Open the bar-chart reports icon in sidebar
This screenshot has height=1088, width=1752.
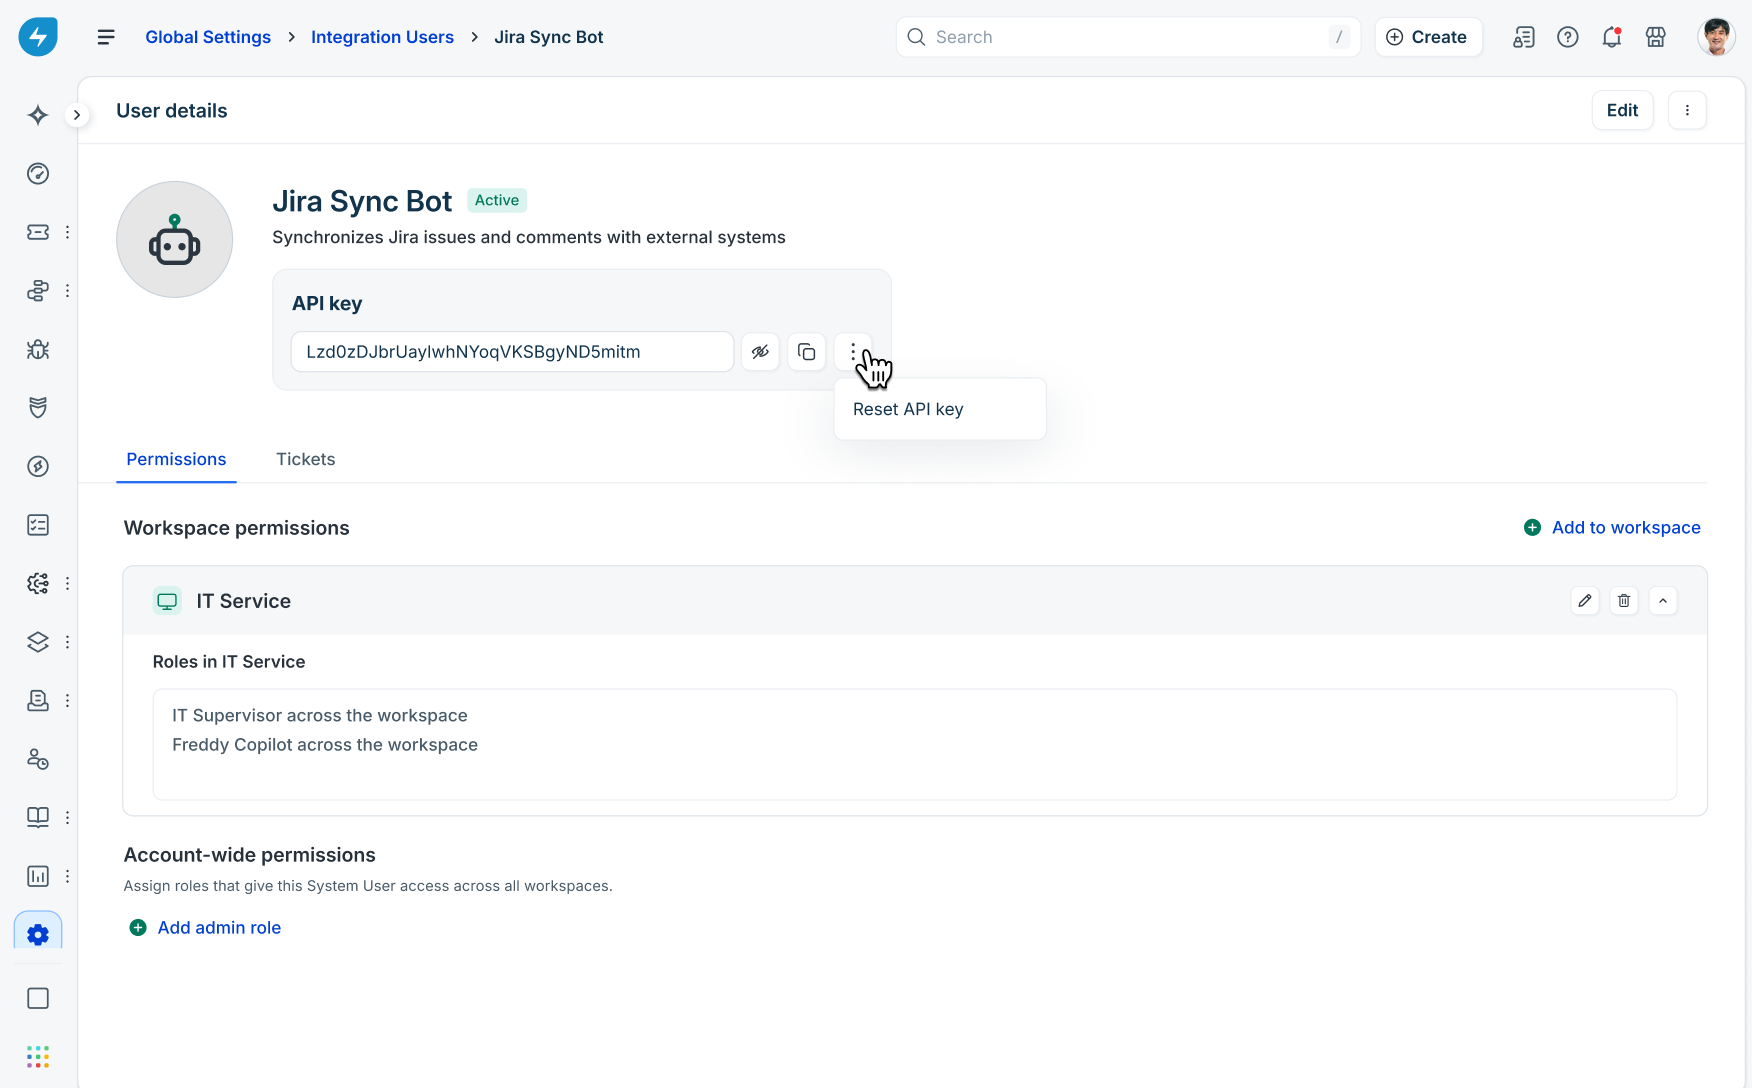click(x=38, y=876)
